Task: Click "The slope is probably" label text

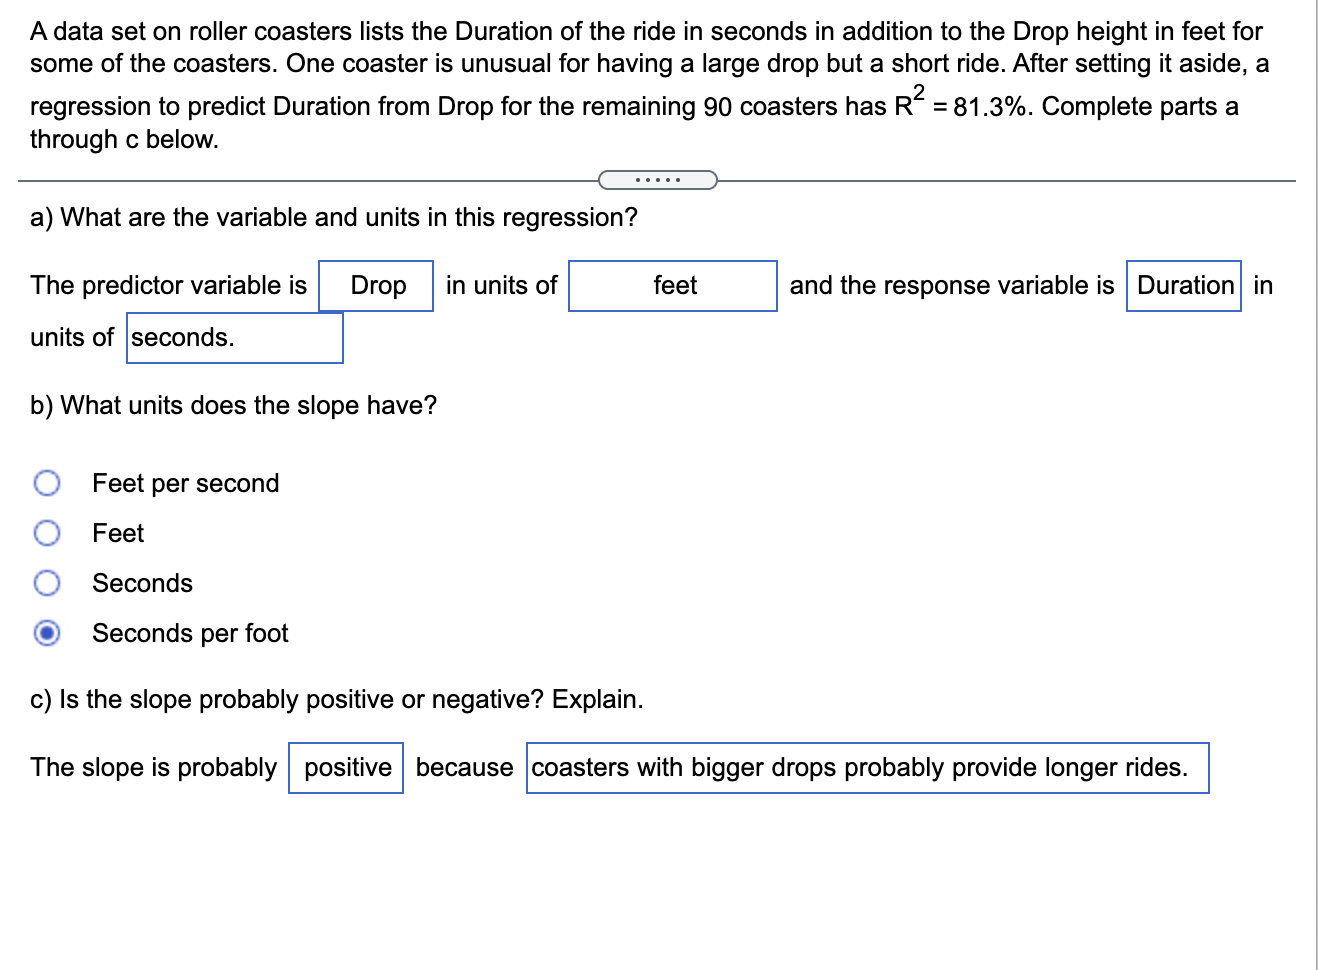Action: point(152,768)
